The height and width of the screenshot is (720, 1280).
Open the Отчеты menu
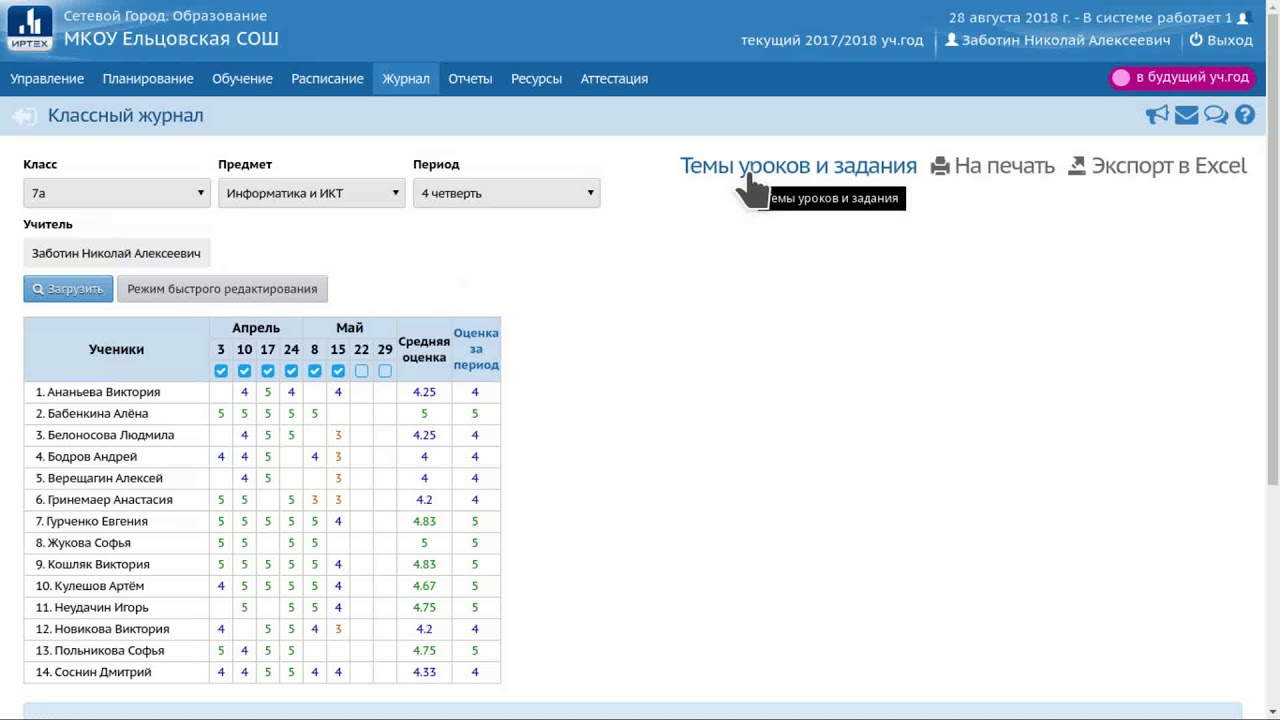pyautogui.click(x=470, y=79)
